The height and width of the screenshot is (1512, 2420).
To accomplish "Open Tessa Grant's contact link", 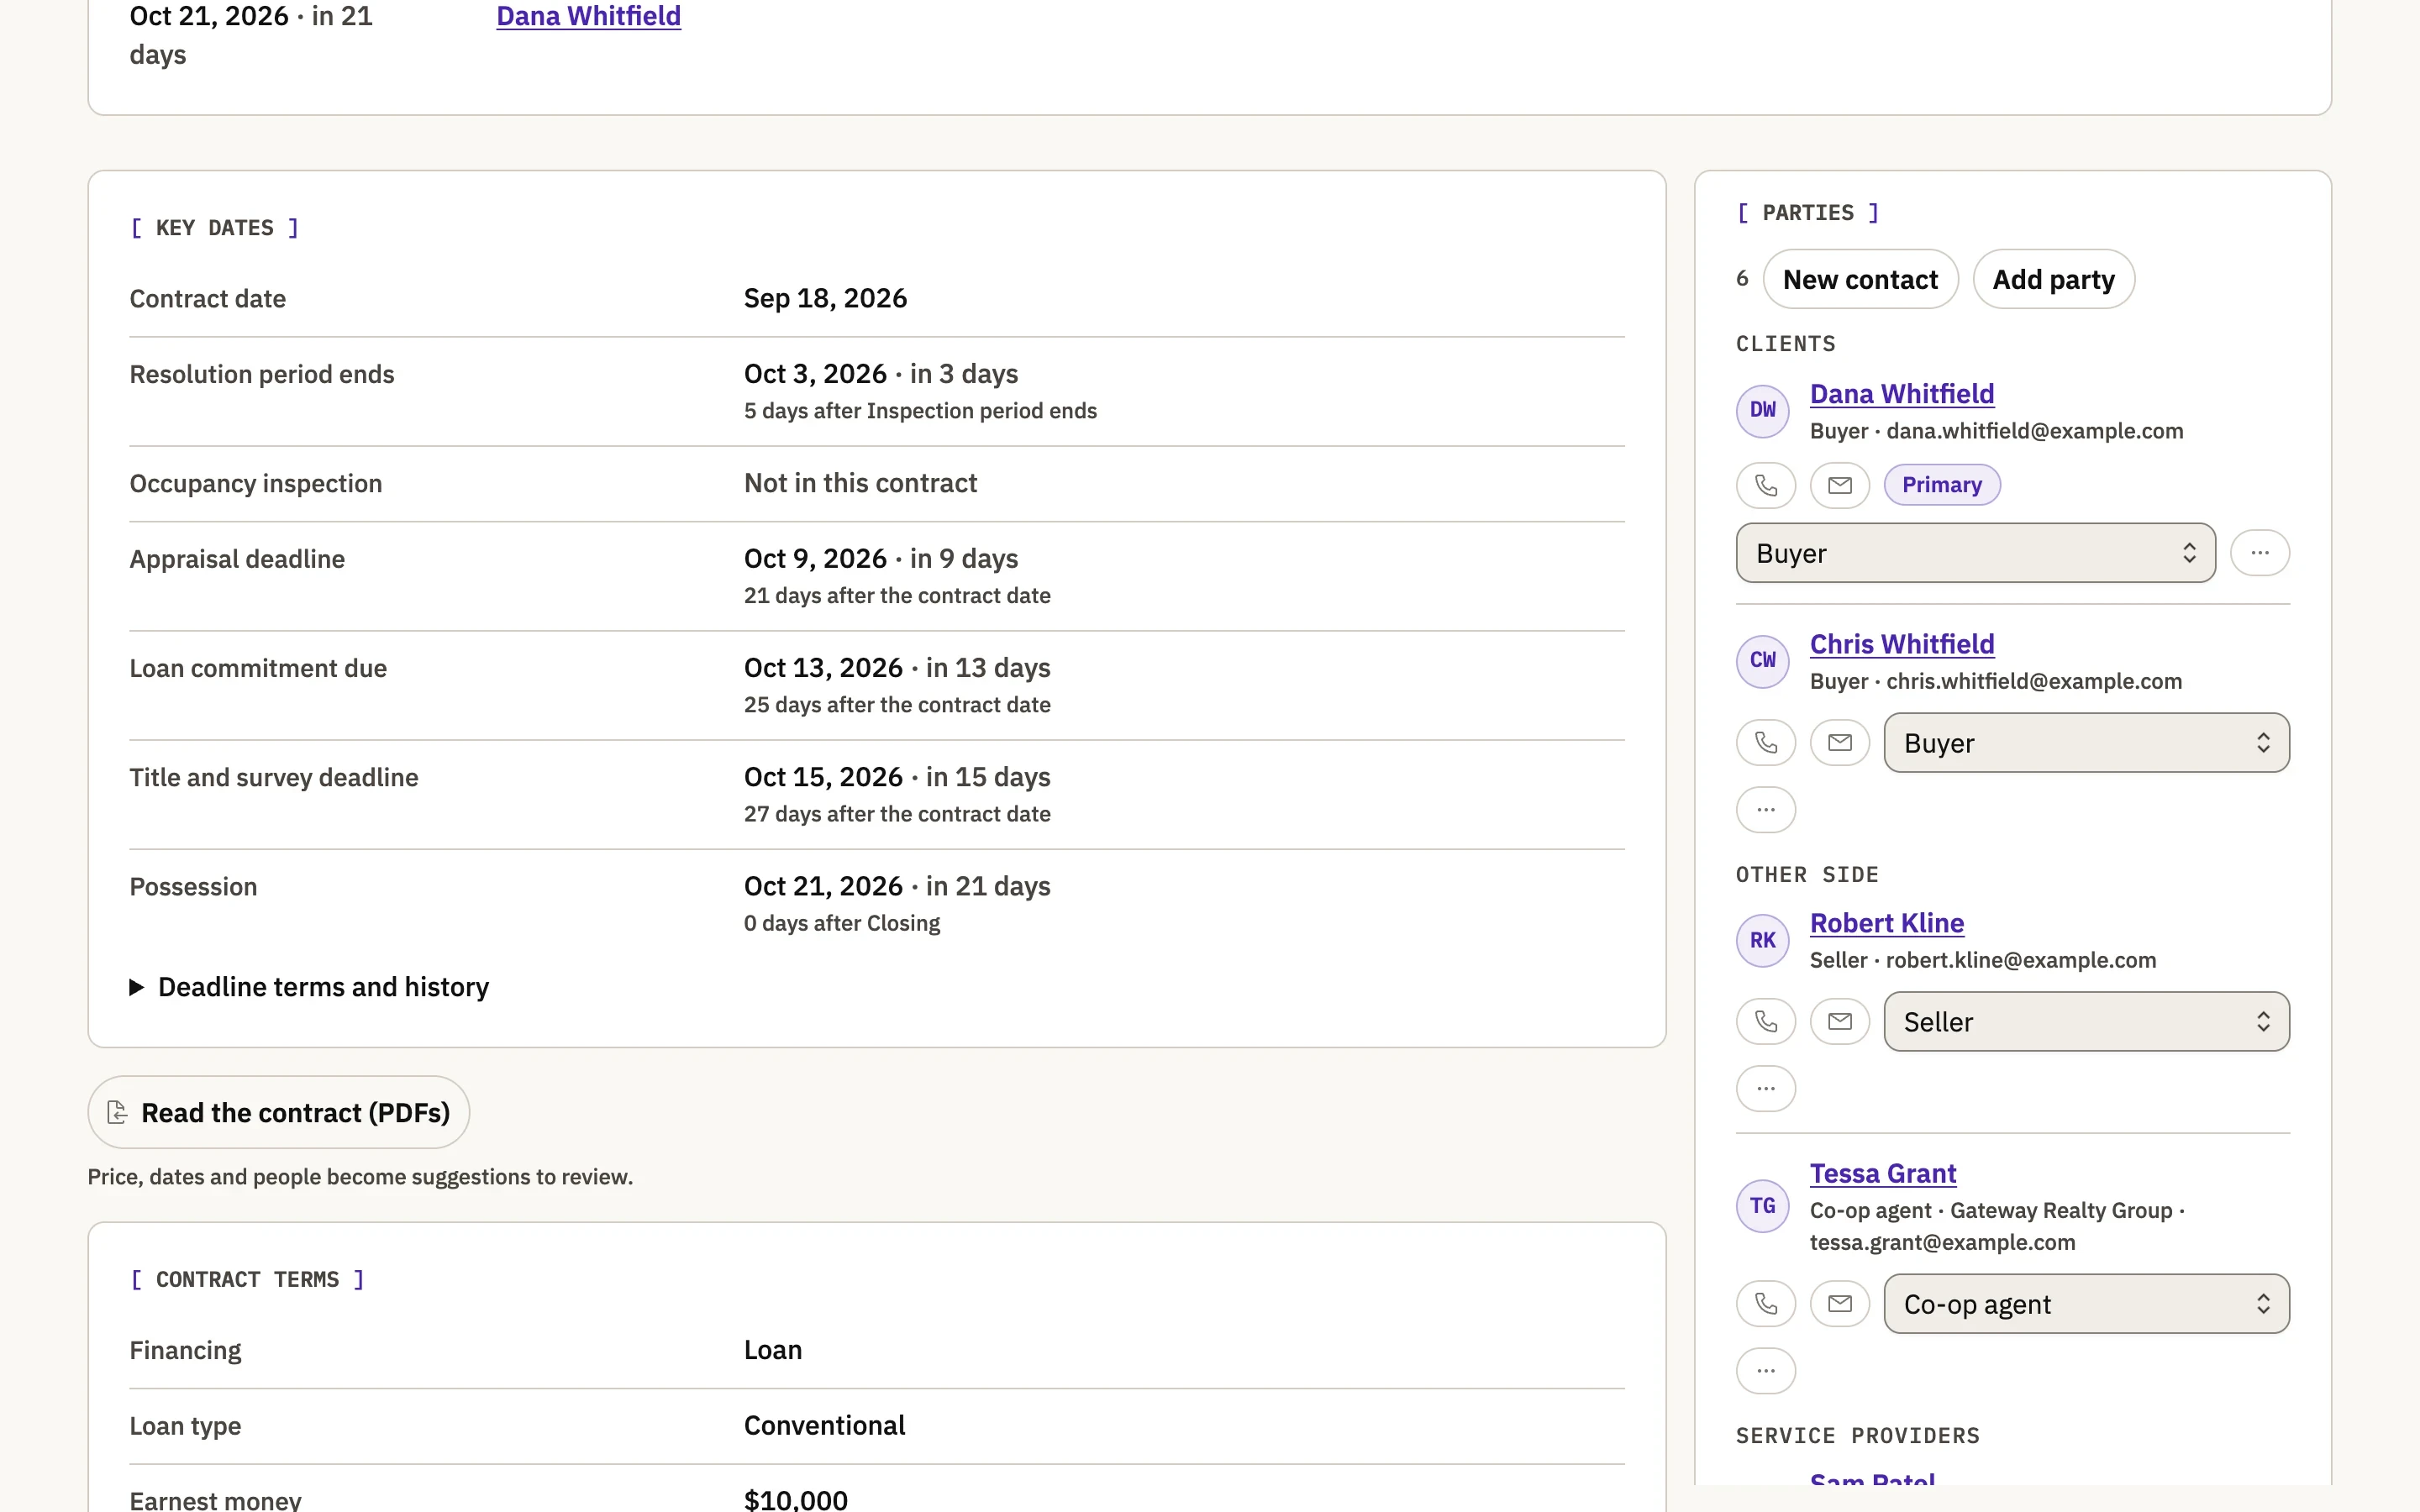I will [x=1882, y=1173].
